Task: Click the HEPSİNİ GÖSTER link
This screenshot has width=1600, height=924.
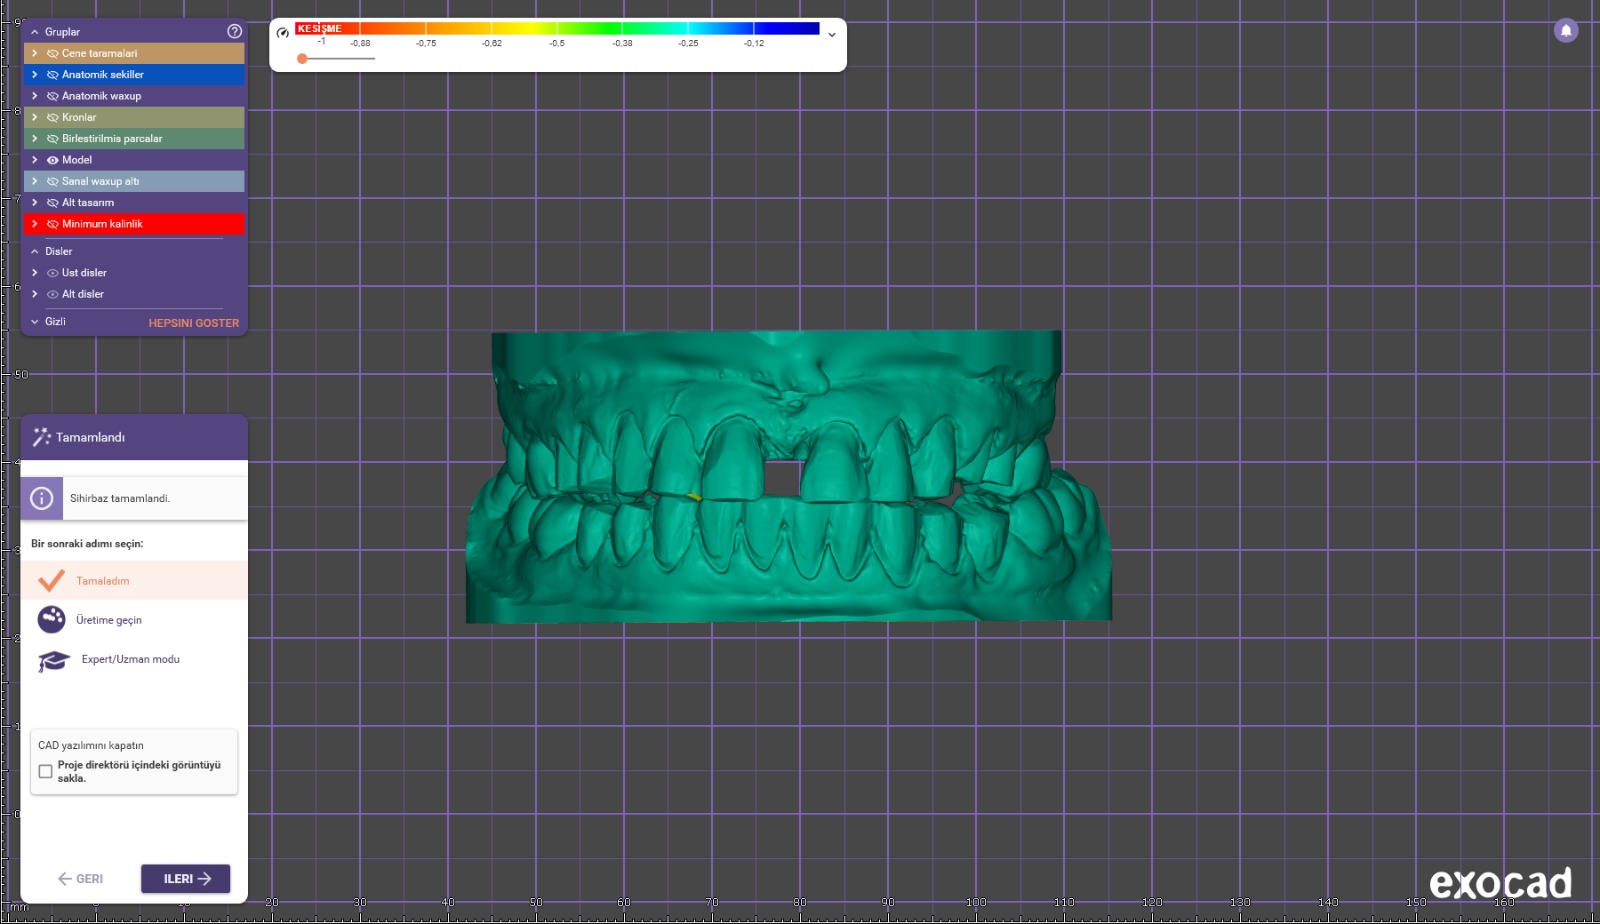Action: (194, 323)
